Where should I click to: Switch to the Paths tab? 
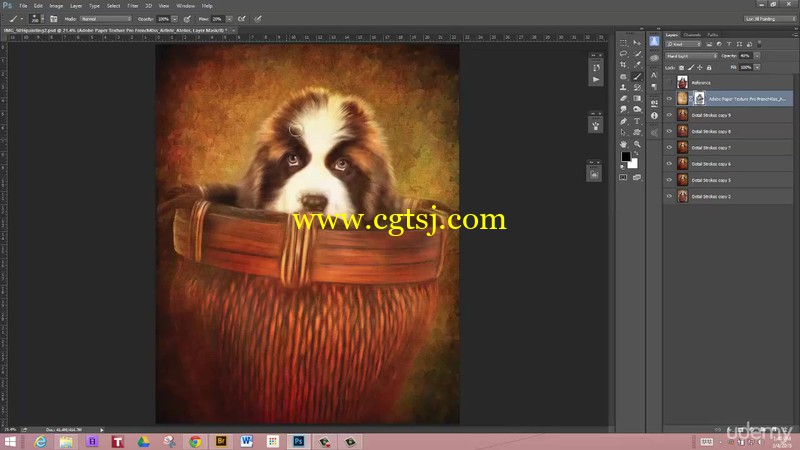[x=713, y=35]
